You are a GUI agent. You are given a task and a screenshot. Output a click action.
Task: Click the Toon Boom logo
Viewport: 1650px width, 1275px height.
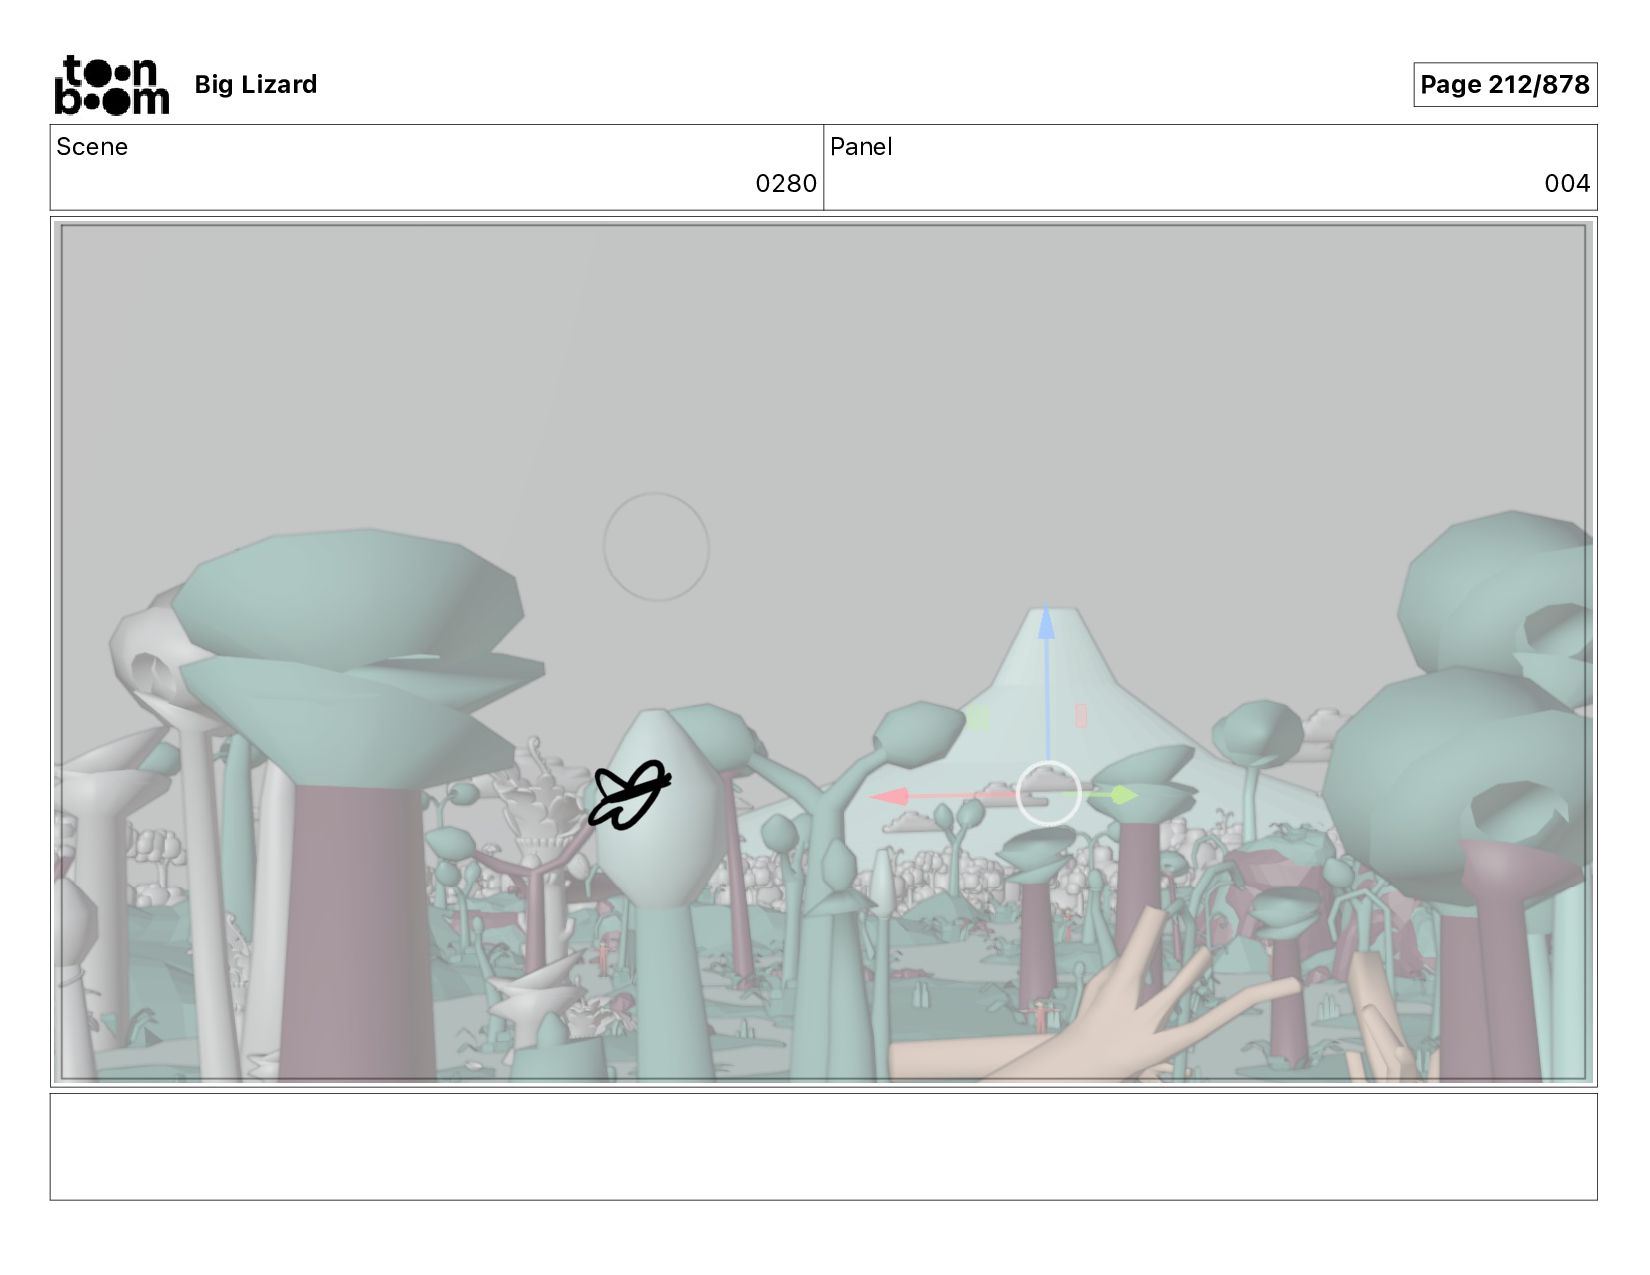[111, 85]
